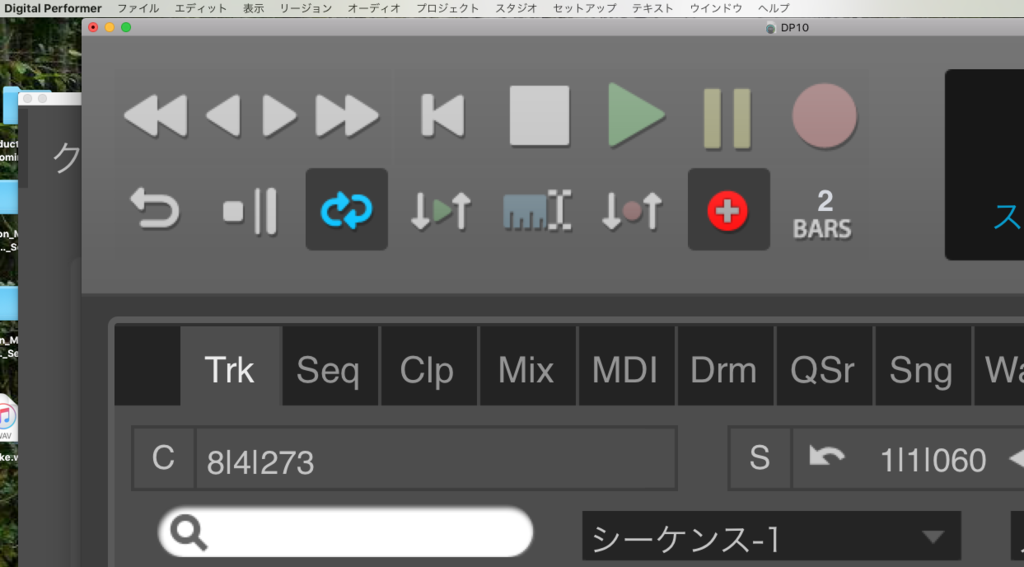Click the C cursor info label
This screenshot has width=1024, height=567.
click(163, 458)
